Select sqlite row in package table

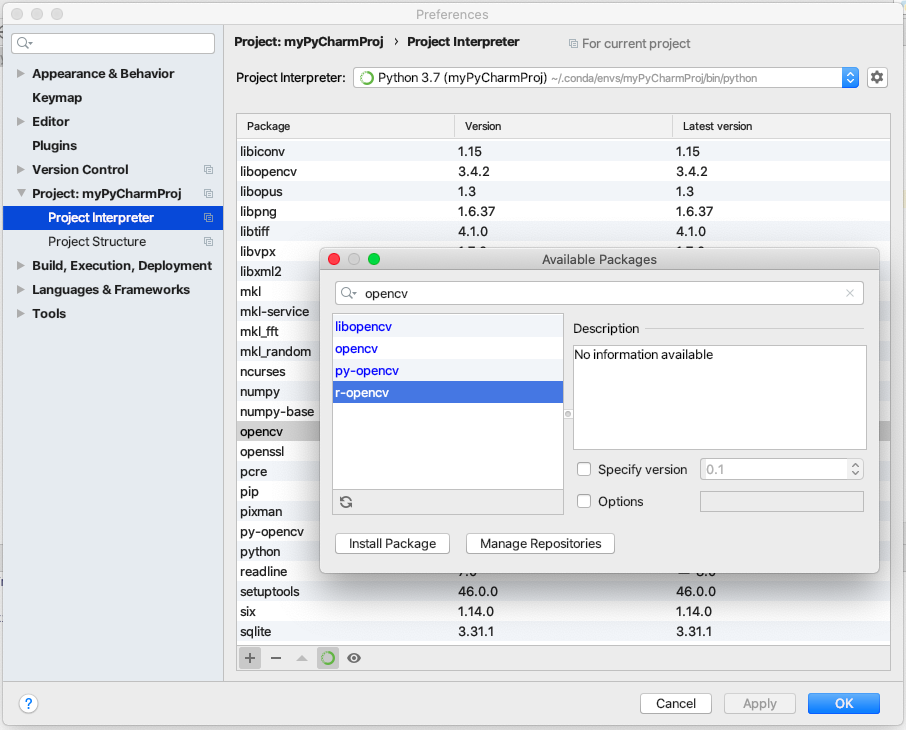click(563, 631)
